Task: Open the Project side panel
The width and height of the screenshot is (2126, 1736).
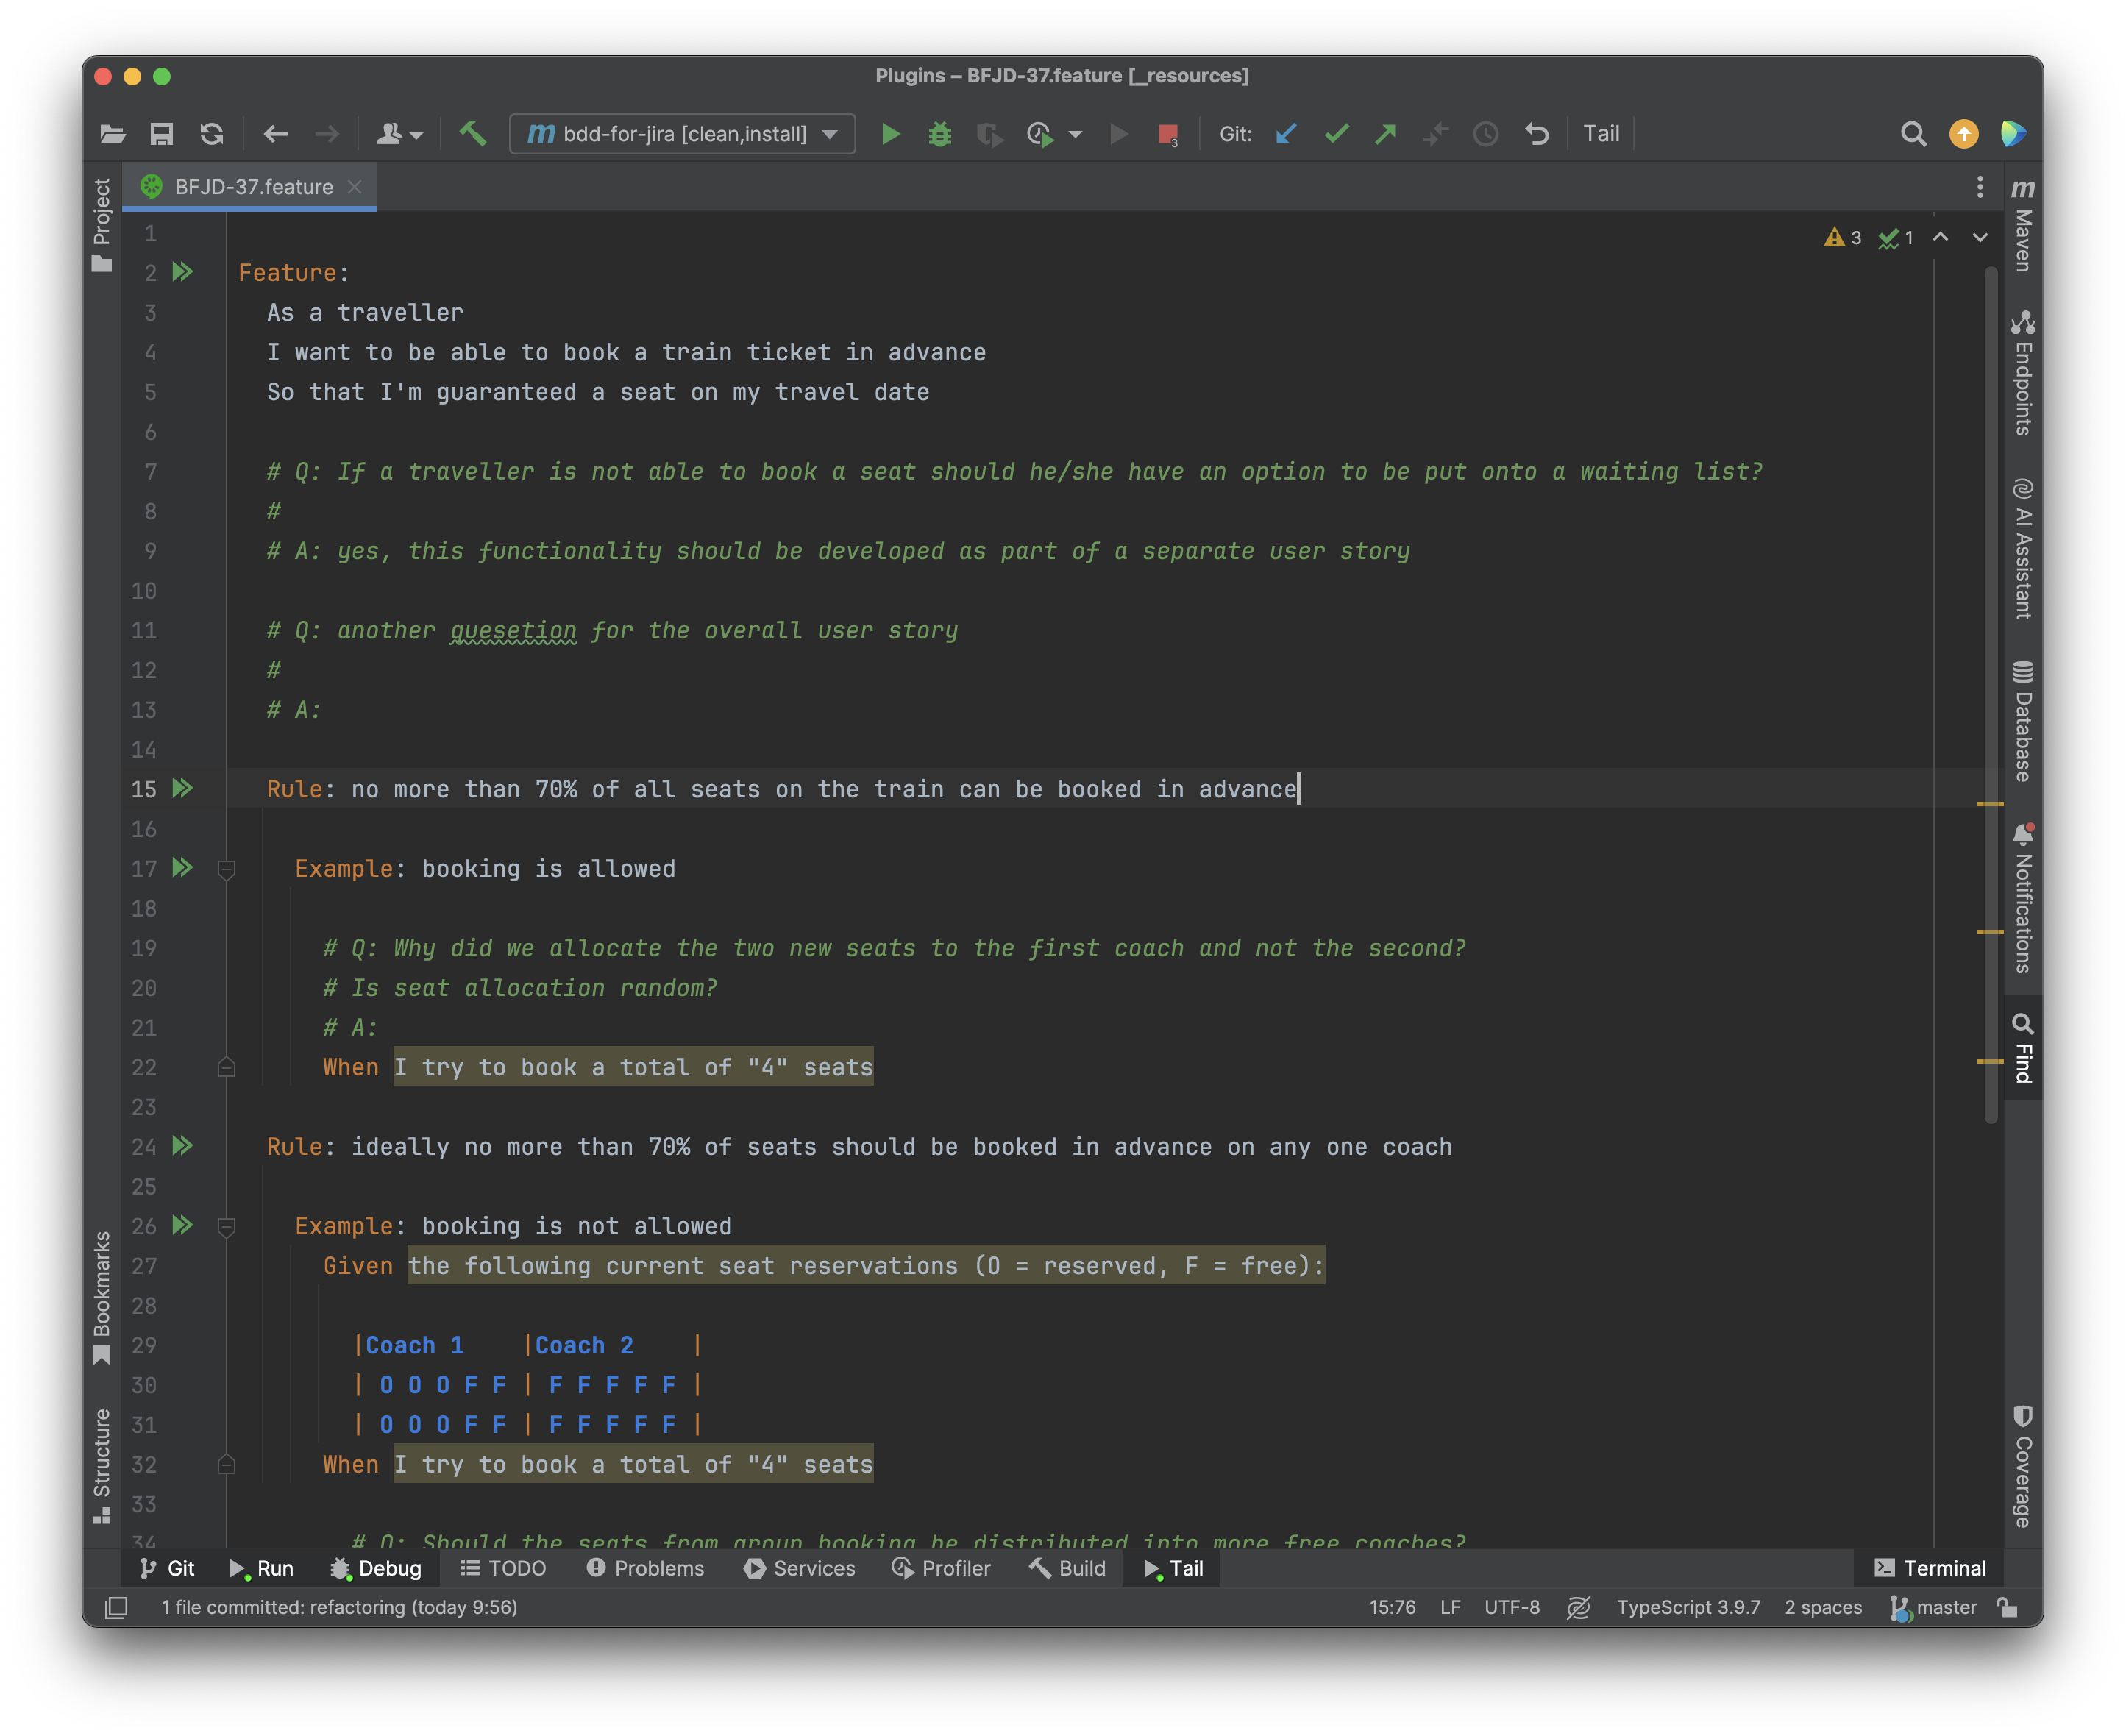Action: (101, 224)
